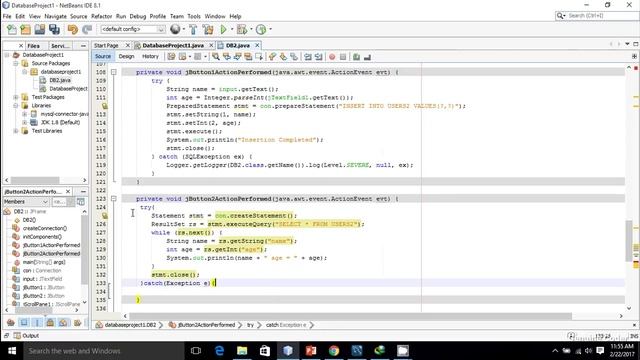
Task: Collapse the Libraries tree node
Action: point(16,106)
